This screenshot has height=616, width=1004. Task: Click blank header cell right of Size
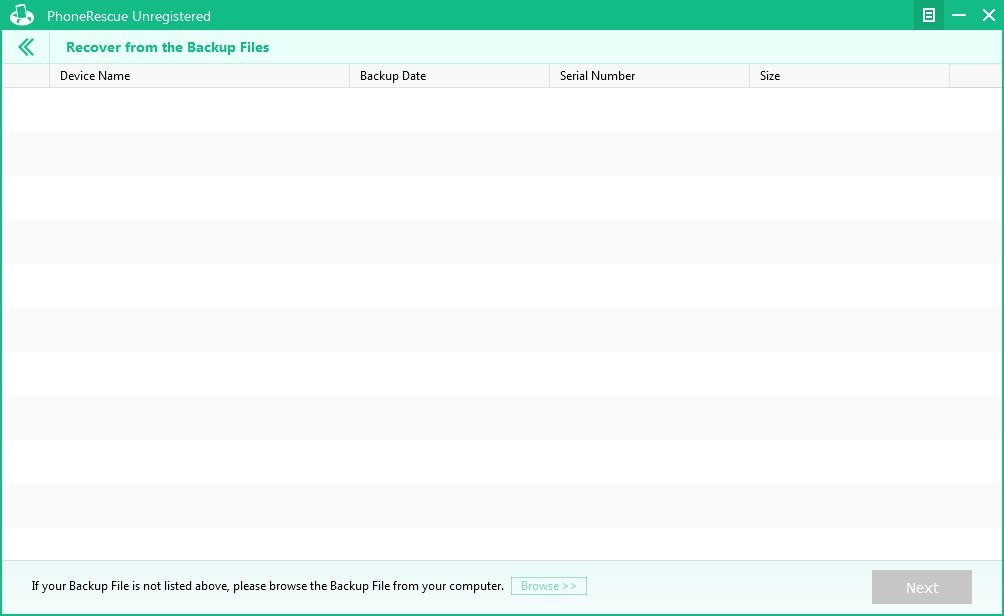975,76
